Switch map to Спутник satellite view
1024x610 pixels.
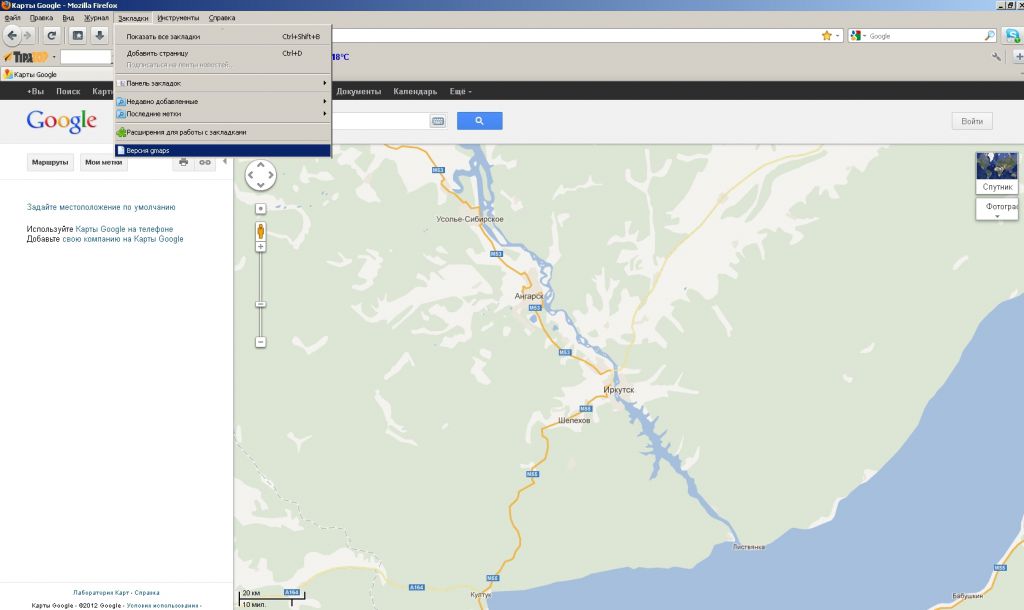pos(997,171)
